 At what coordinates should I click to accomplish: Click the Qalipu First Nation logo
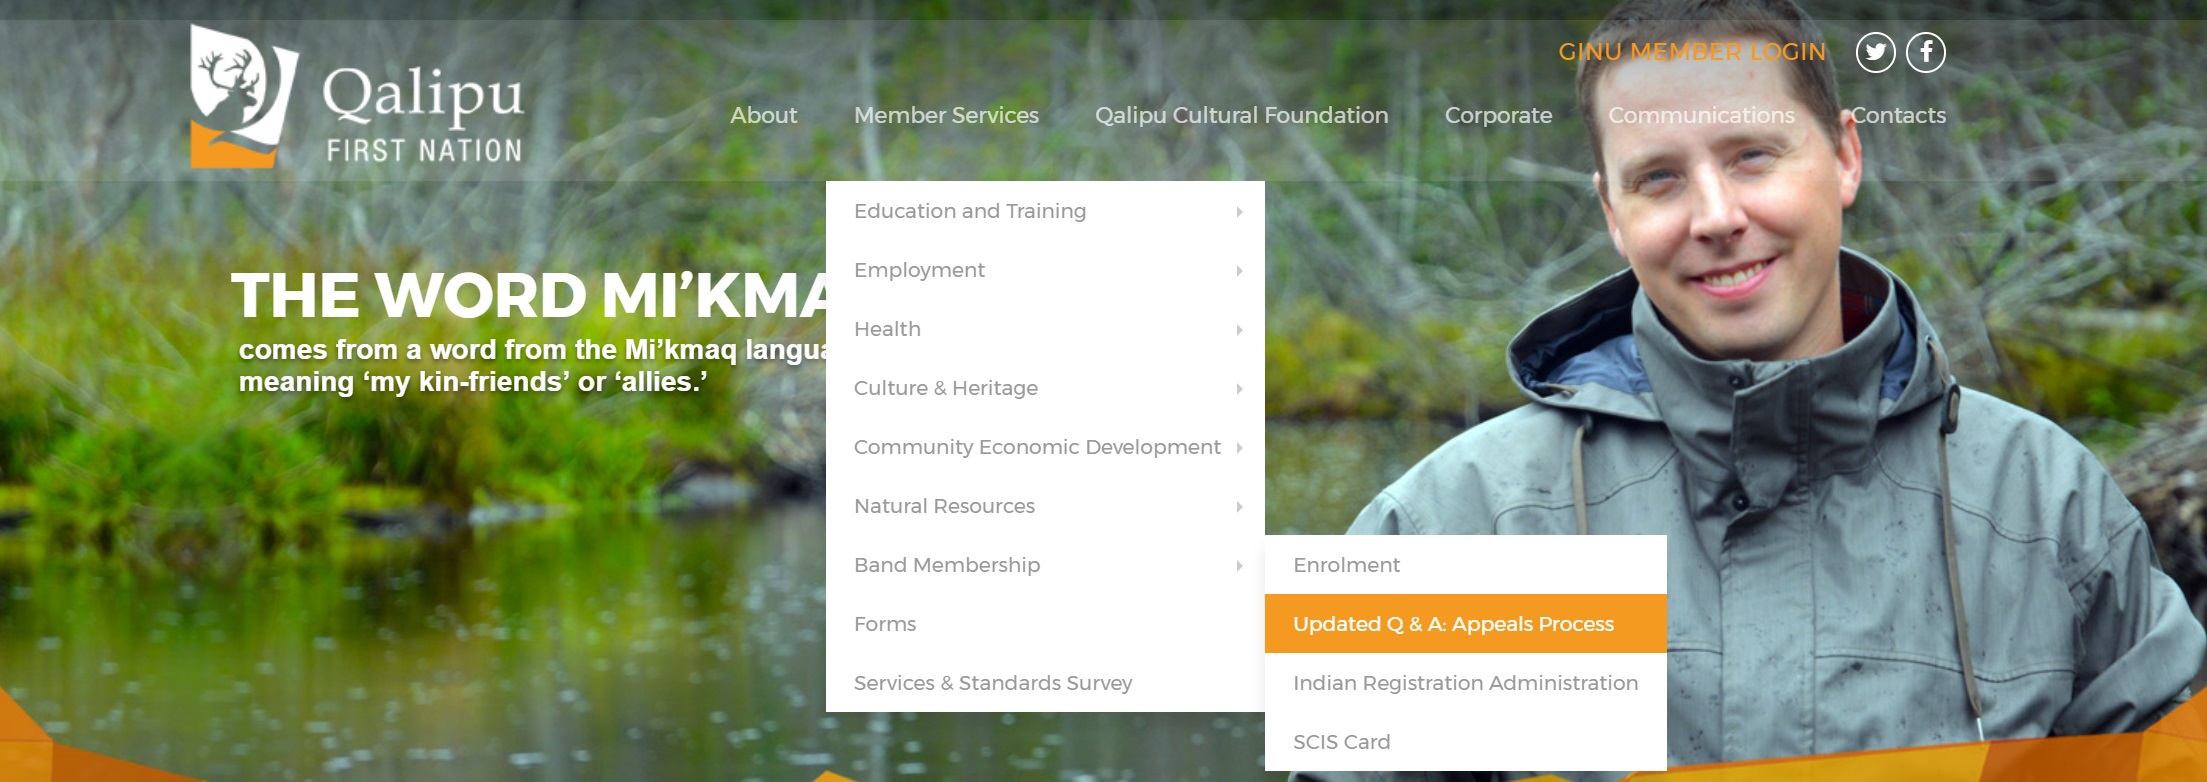(357, 97)
